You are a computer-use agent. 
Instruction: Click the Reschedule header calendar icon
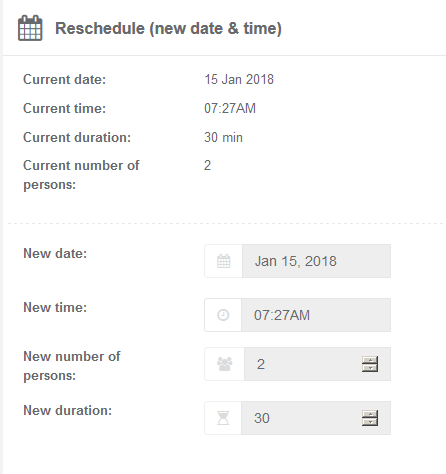pos(30,28)
